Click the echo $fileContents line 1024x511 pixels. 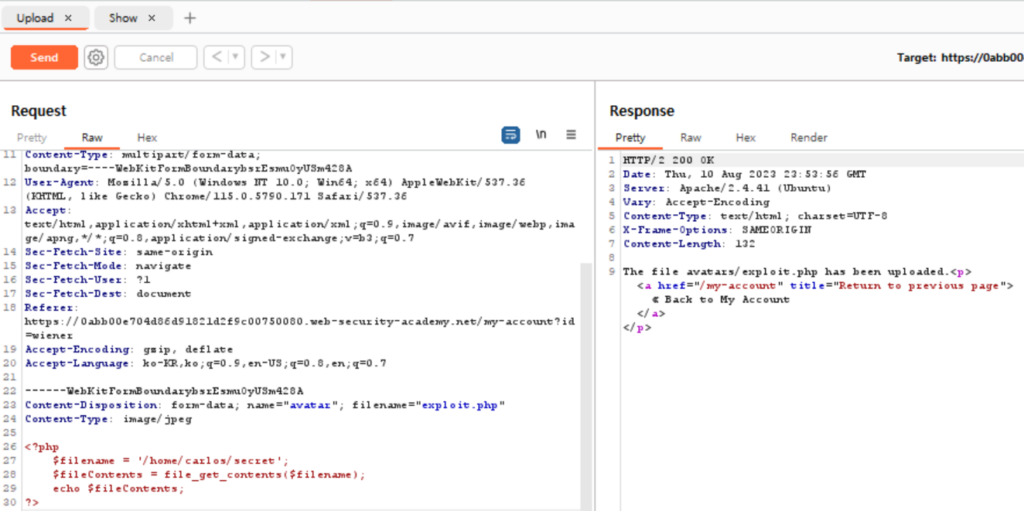[119, 489]
